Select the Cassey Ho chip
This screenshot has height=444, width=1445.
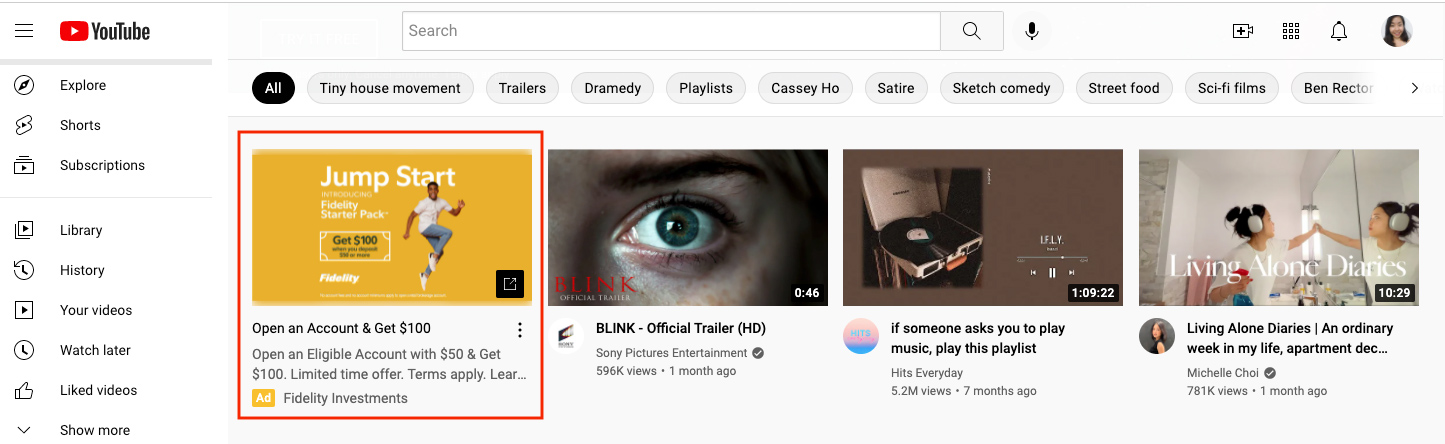pyautogui.click(x=805, y=88)
